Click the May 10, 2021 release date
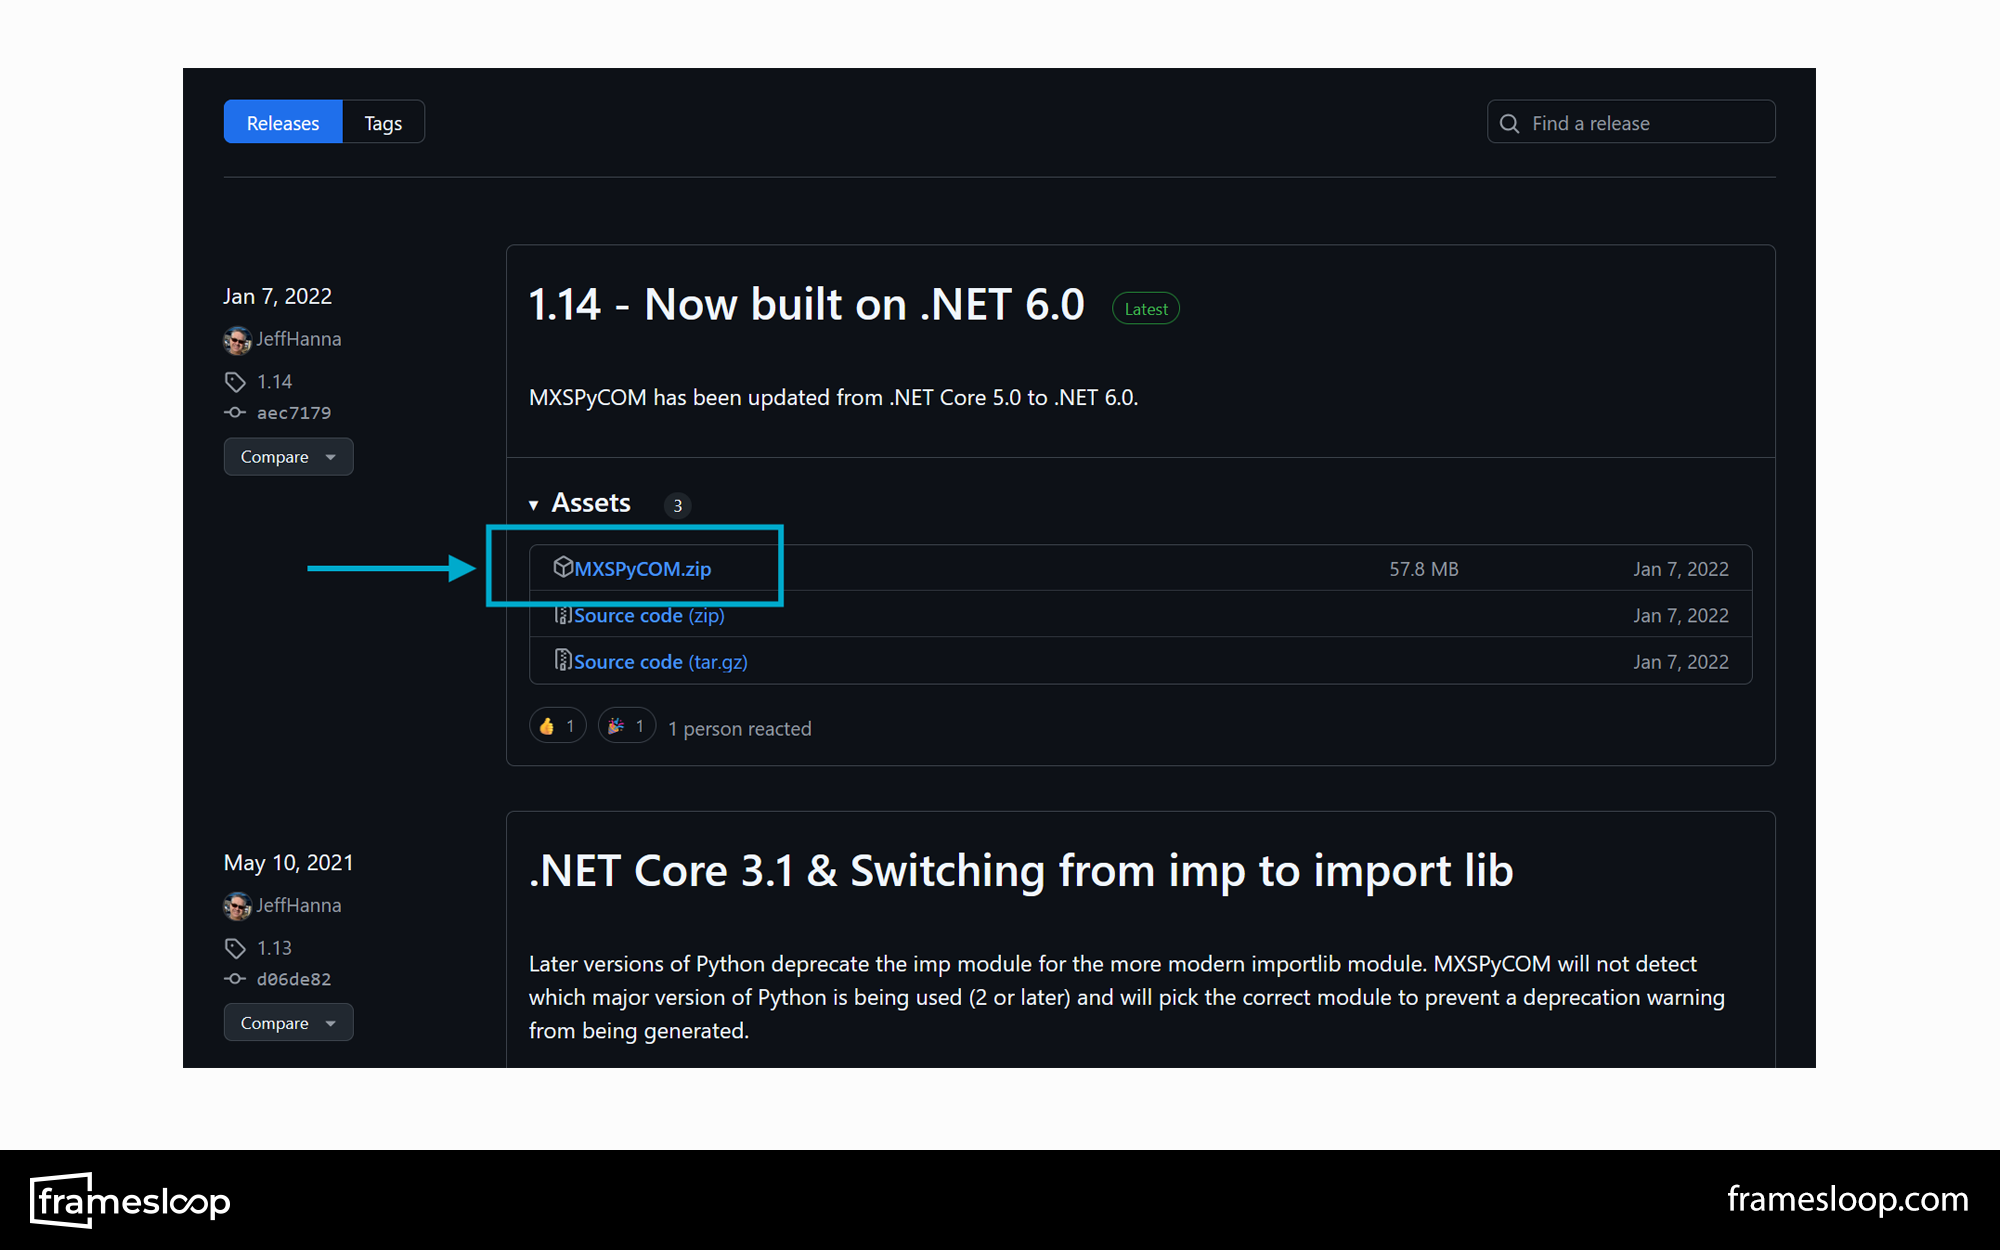The height and width of the screenshot is (1250, 2000). pos(288,863)
